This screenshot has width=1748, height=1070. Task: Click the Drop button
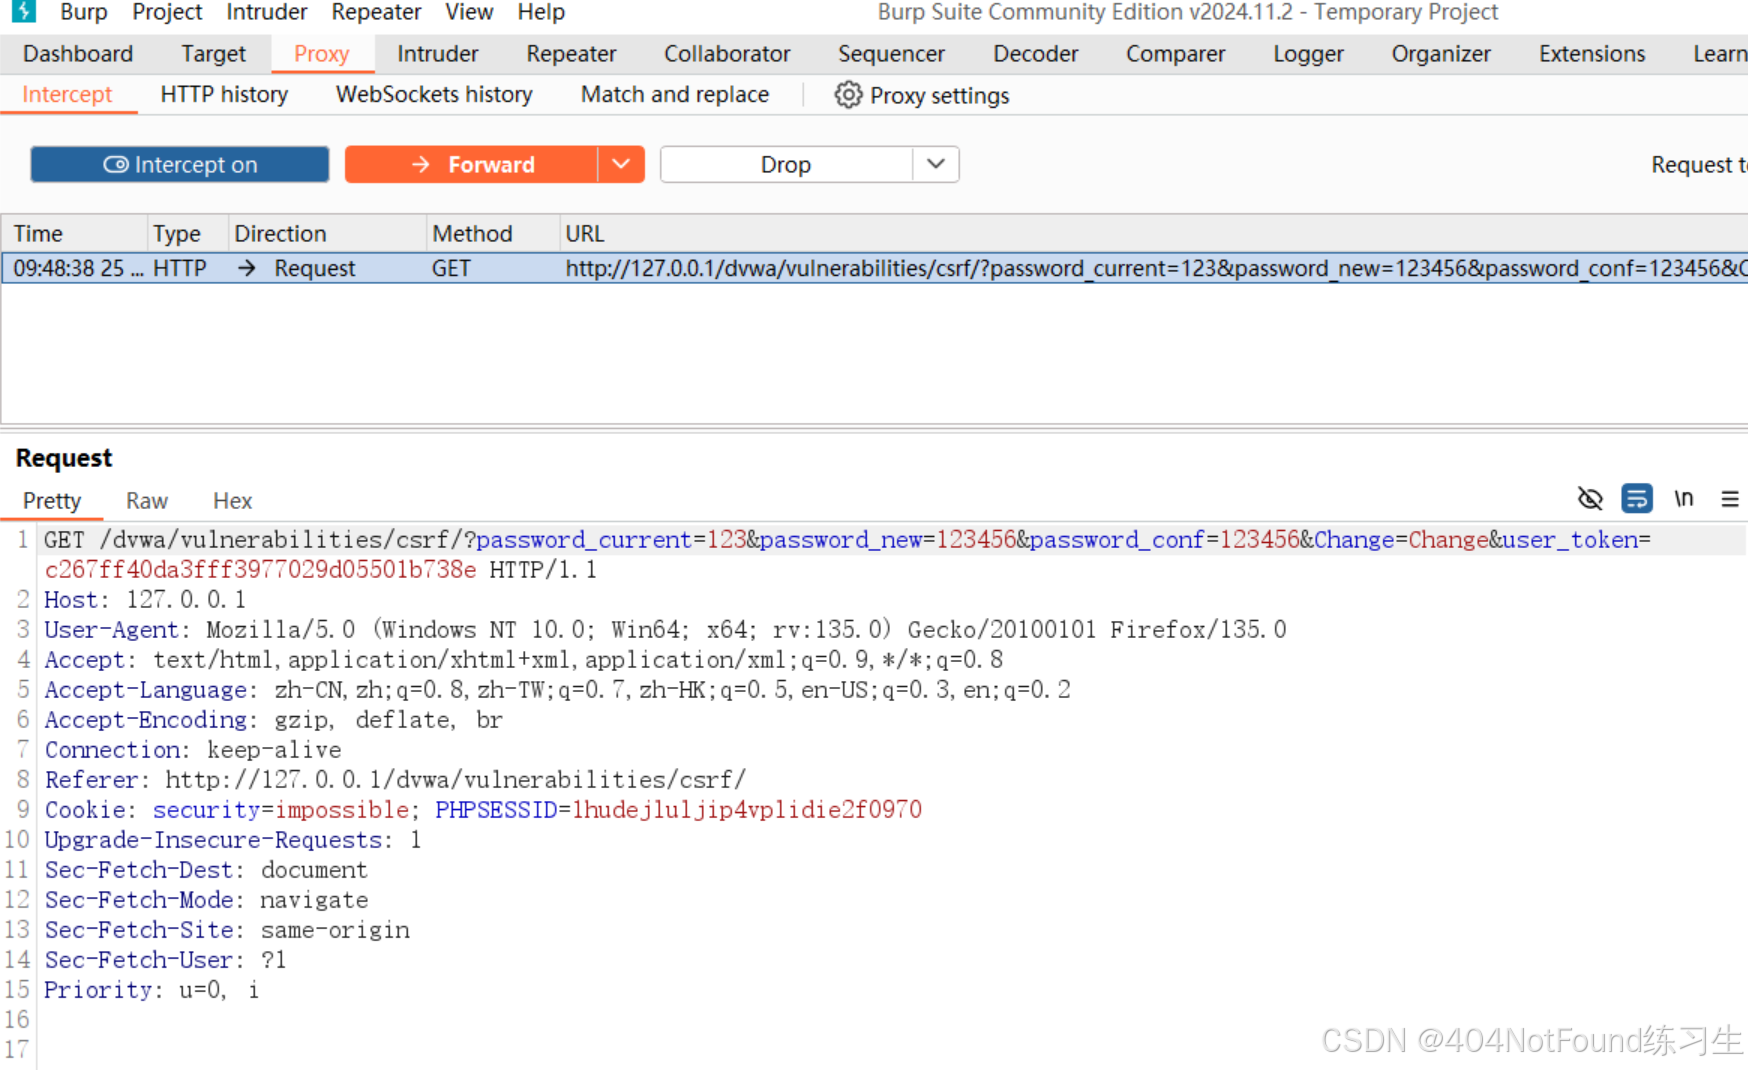786,165
